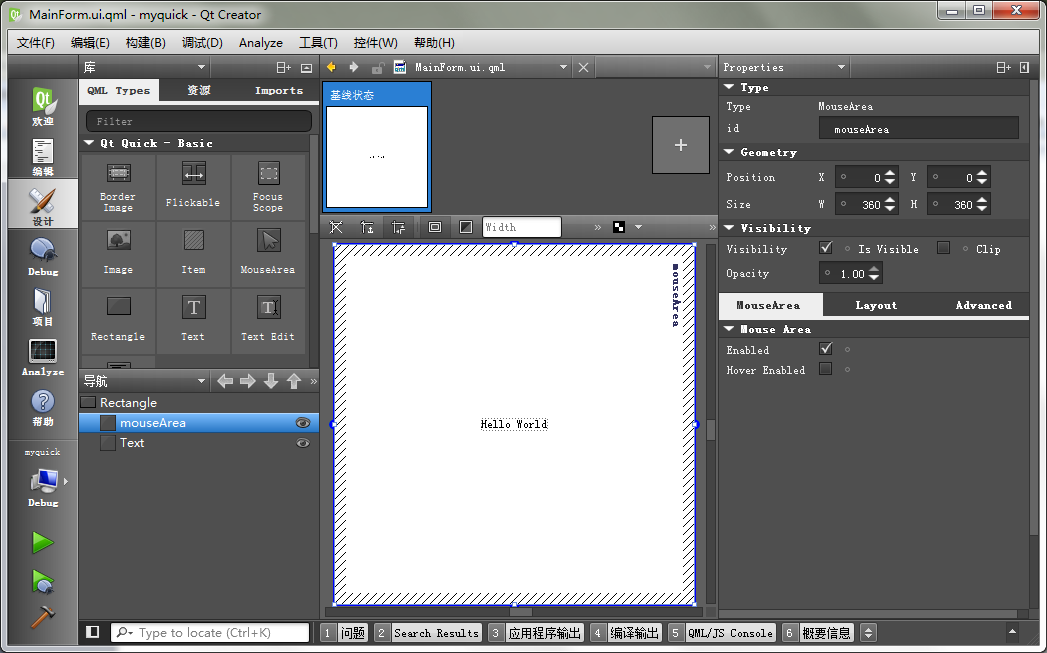Open the Debug mode in sidebar
Image resolution: width=1047 pixels, height=653 pixels.
(43, 257)
